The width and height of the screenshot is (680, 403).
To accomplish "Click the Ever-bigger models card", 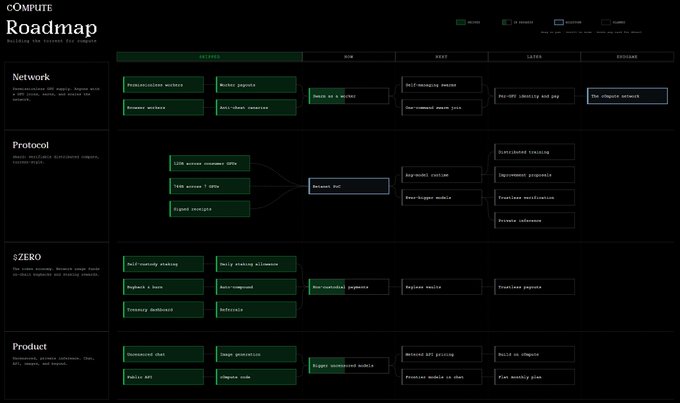I will click(442, 197).
